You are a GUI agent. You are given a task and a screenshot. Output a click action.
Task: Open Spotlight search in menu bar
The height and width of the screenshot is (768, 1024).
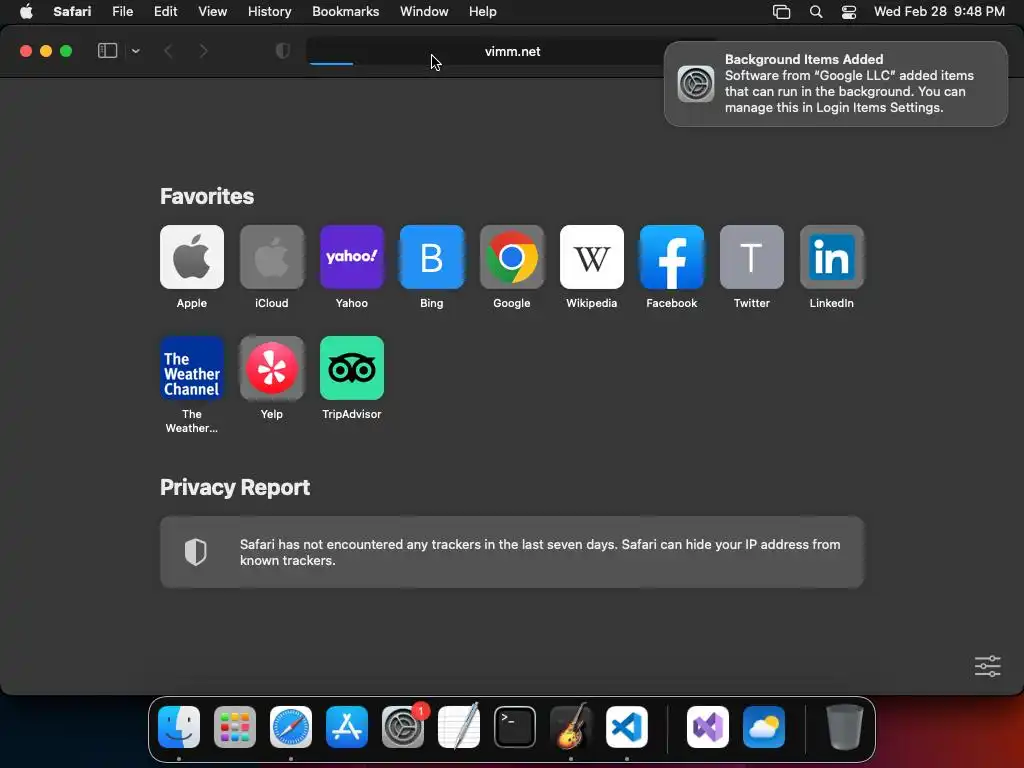point(816,12)
